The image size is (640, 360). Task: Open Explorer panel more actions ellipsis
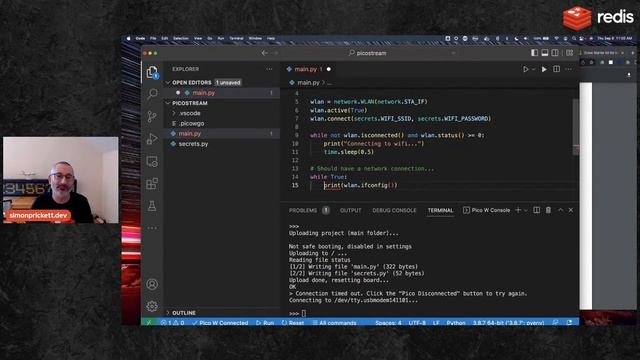coord(269,69)
